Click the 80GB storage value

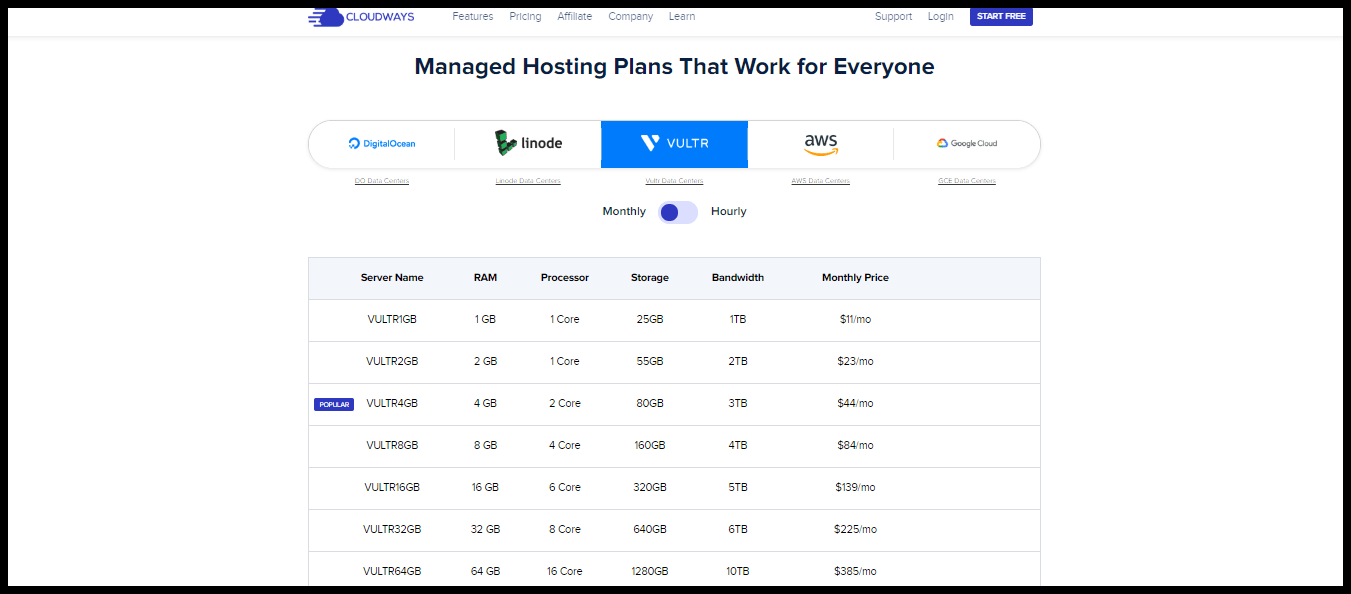pos(650,404)
